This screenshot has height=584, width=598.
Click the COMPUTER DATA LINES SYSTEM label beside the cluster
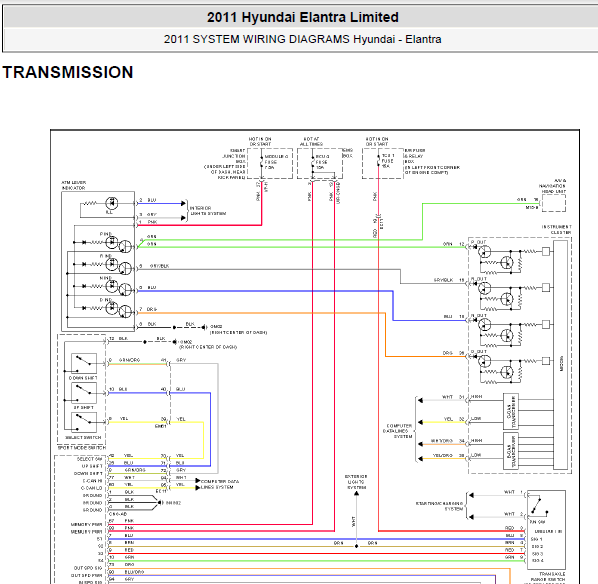point(397,431)
